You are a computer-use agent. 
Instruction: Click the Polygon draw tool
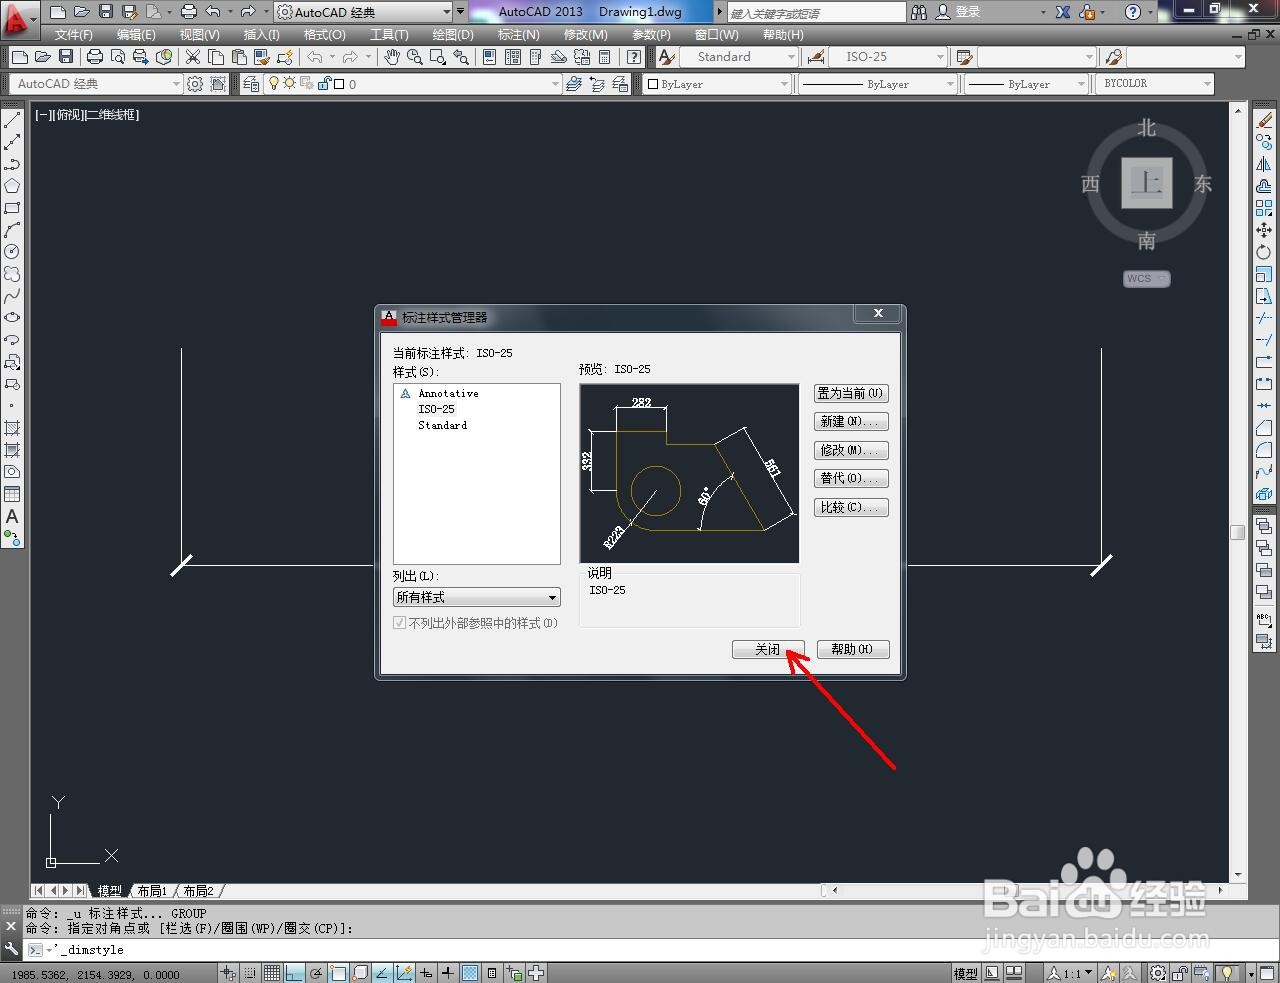point(12,186)
